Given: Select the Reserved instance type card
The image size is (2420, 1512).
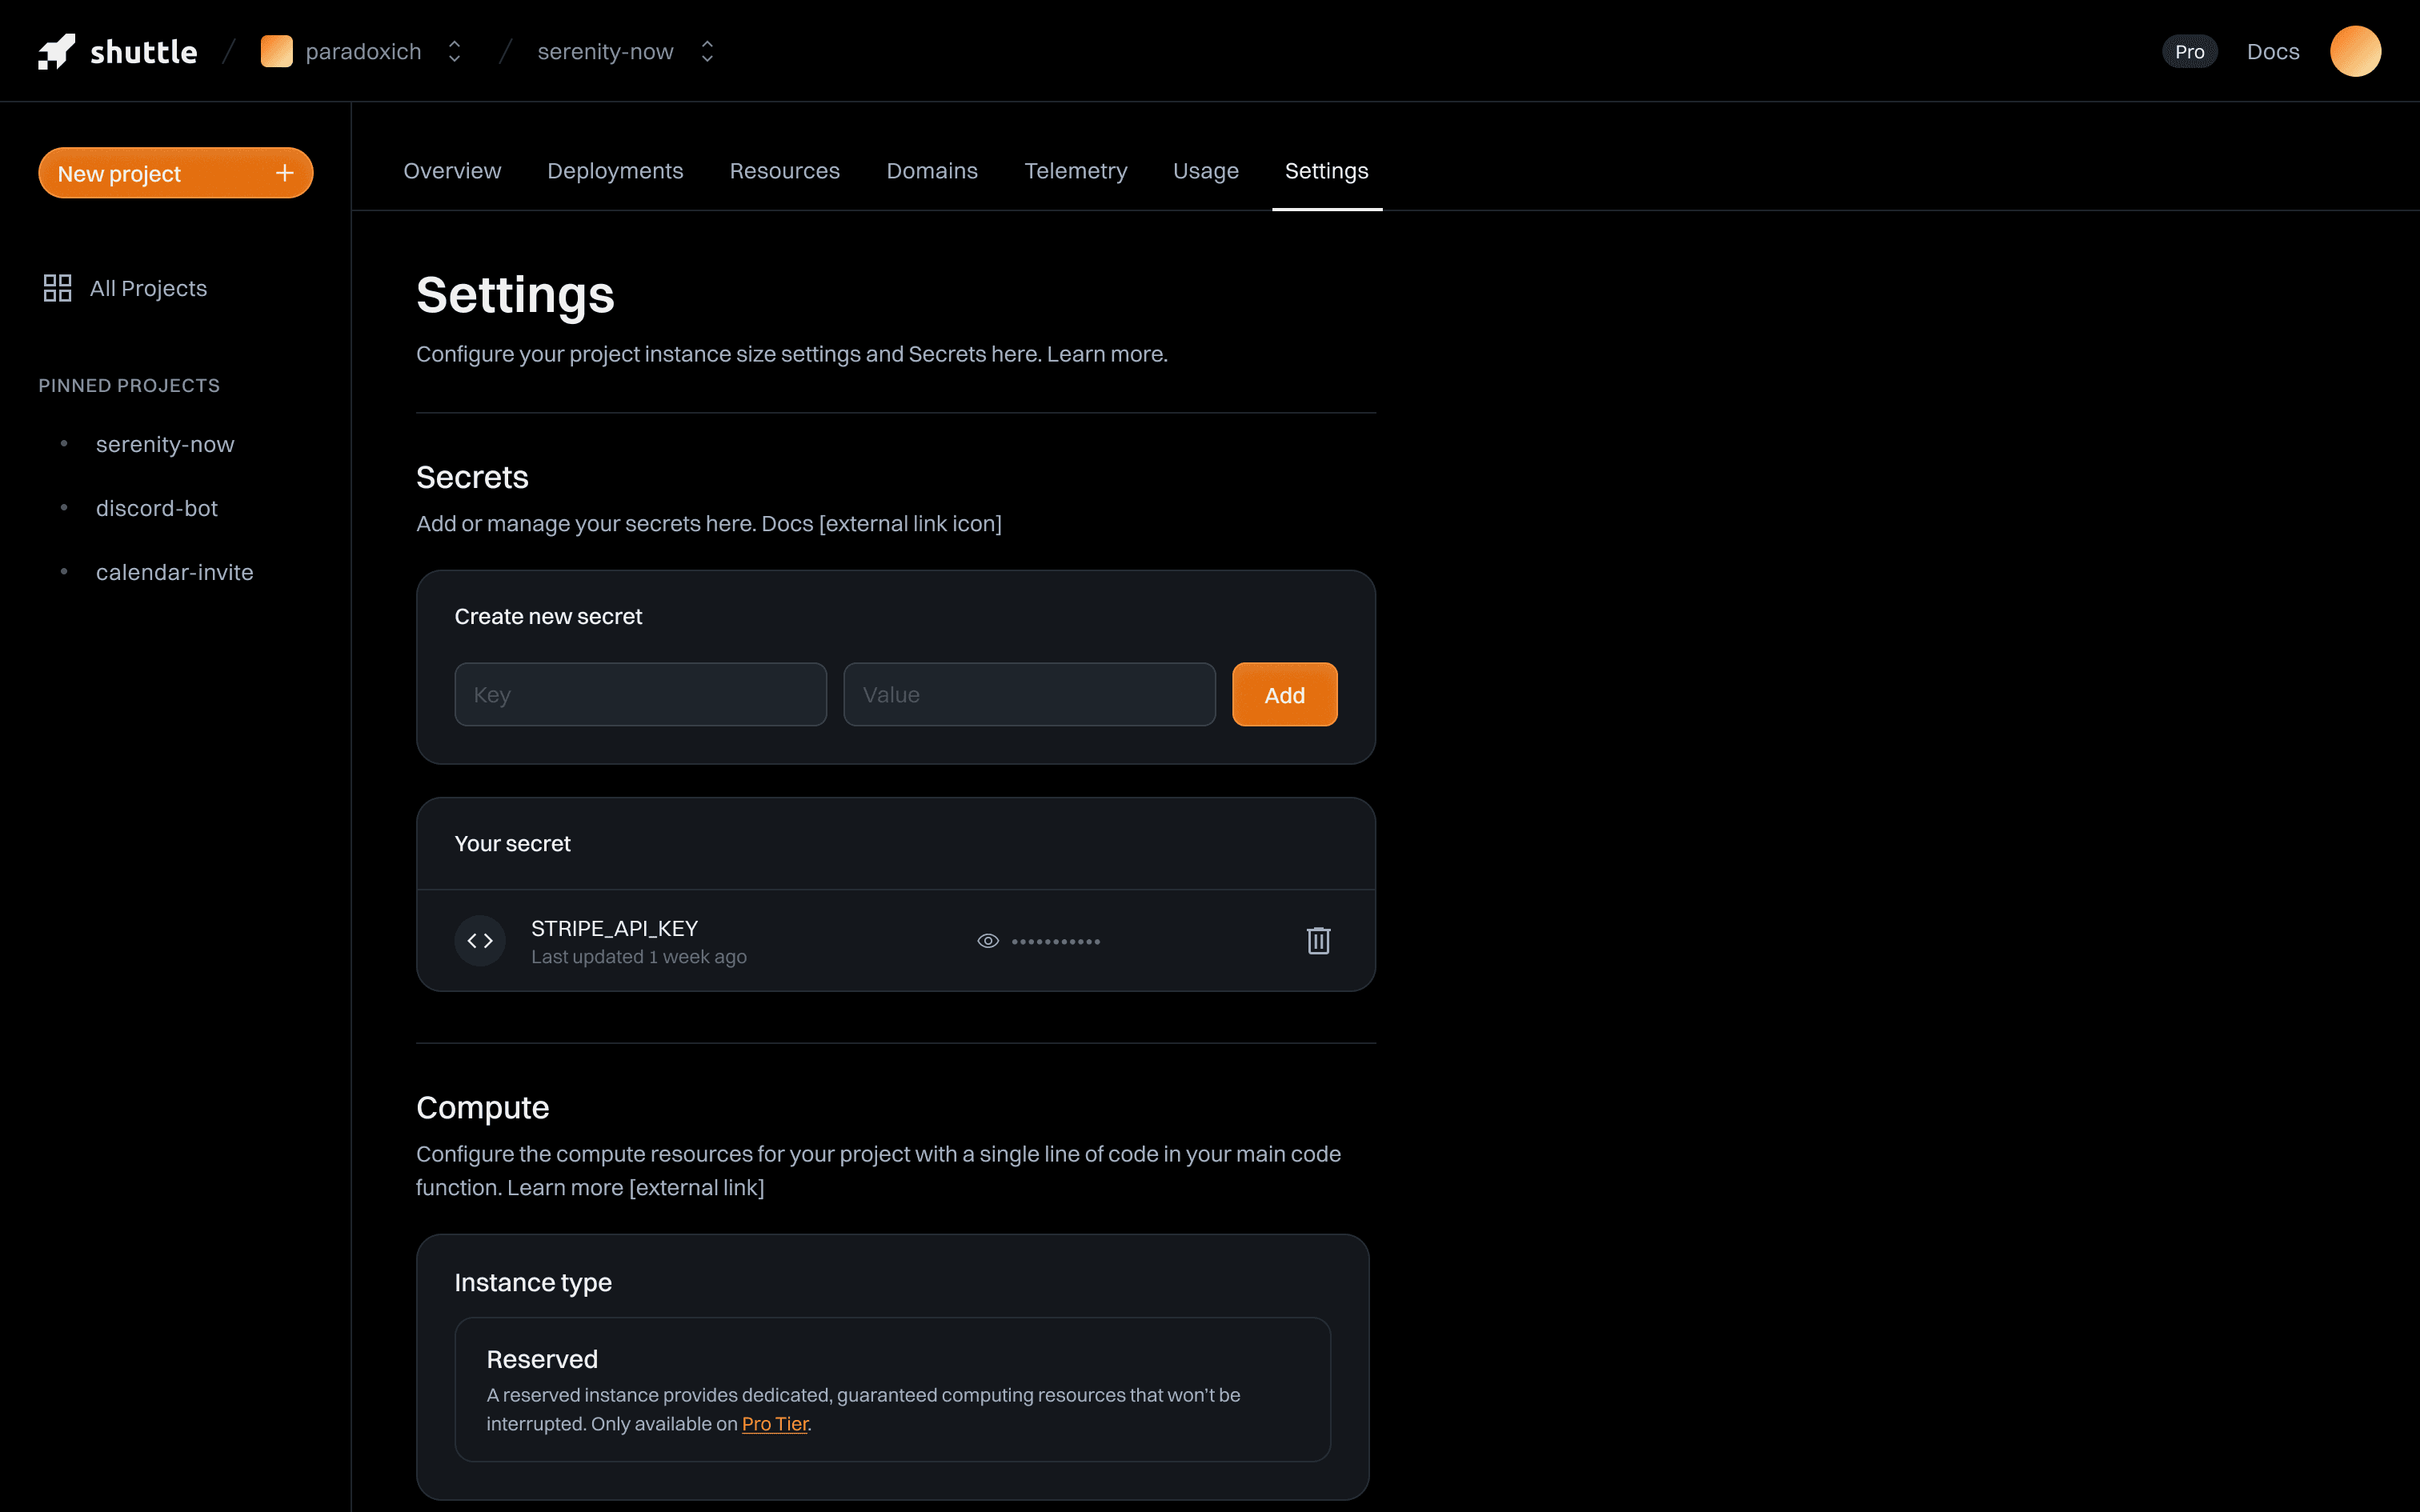Looking at the screenshot, I should point(892,1388).
